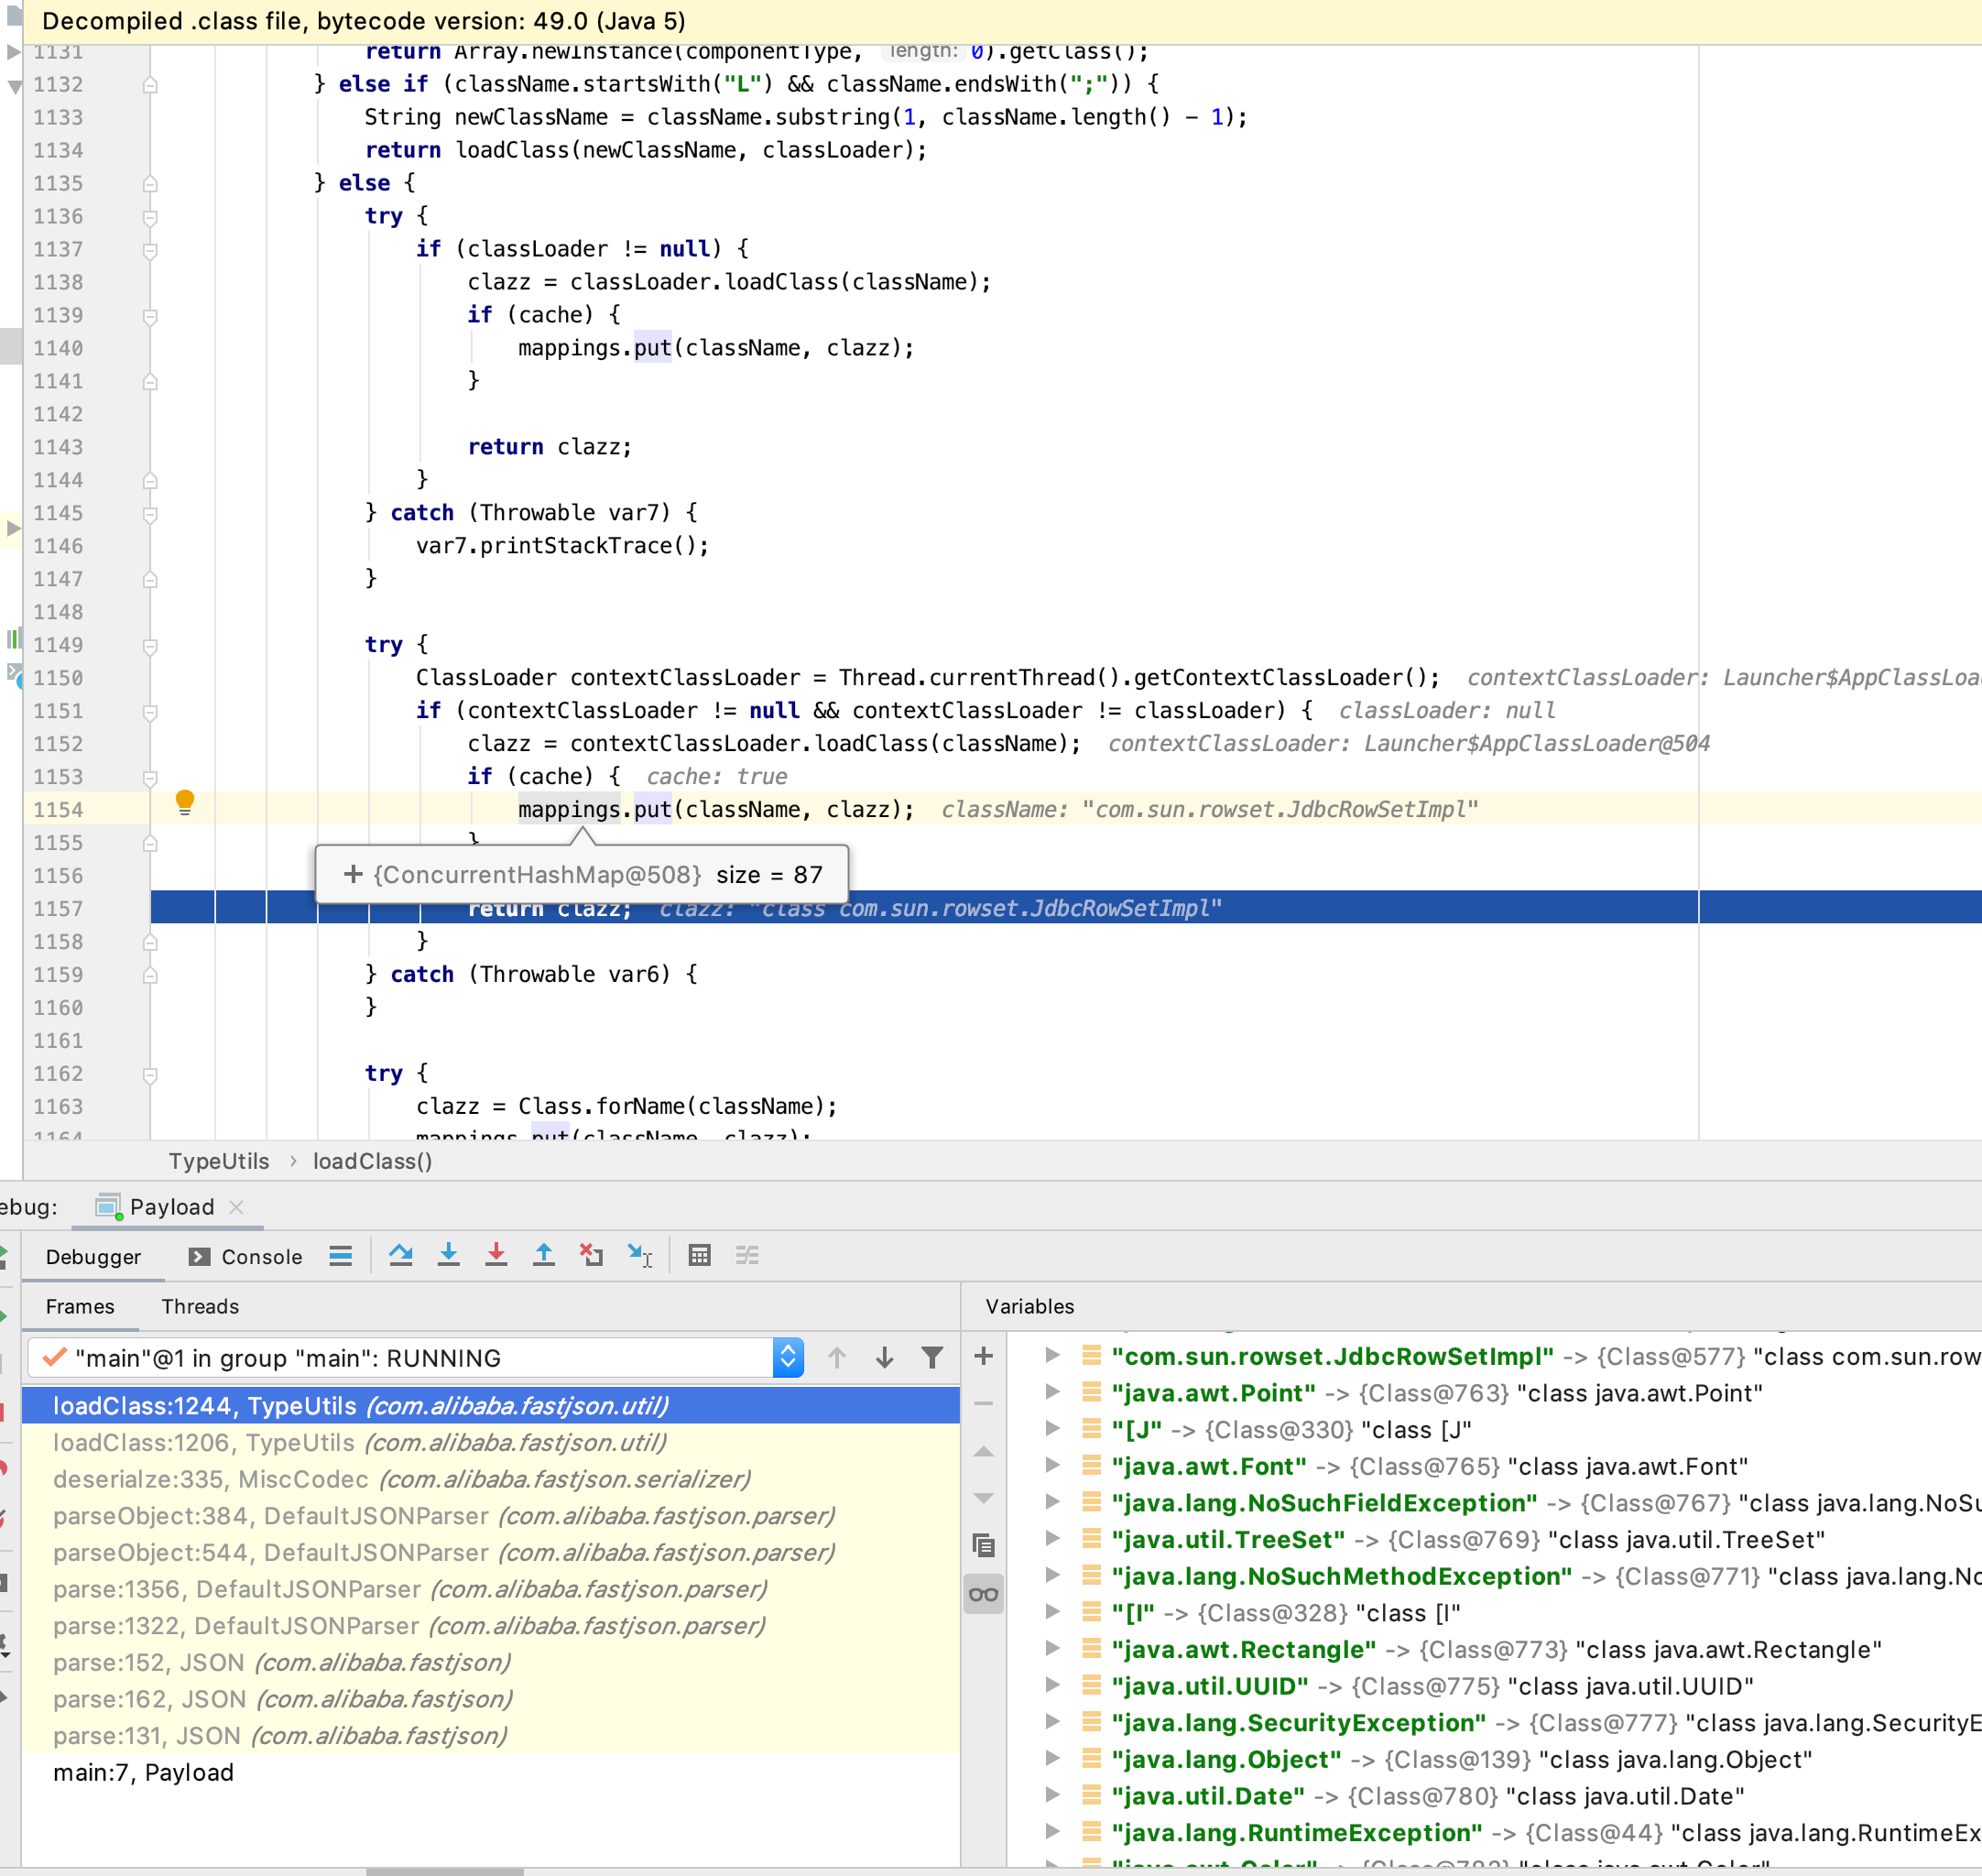The height and width of the screenshot is (1876, 1982).
Task: Expand the ConcurrentHashMap@508 tooltip plus sign
Action: click(353, 874)
